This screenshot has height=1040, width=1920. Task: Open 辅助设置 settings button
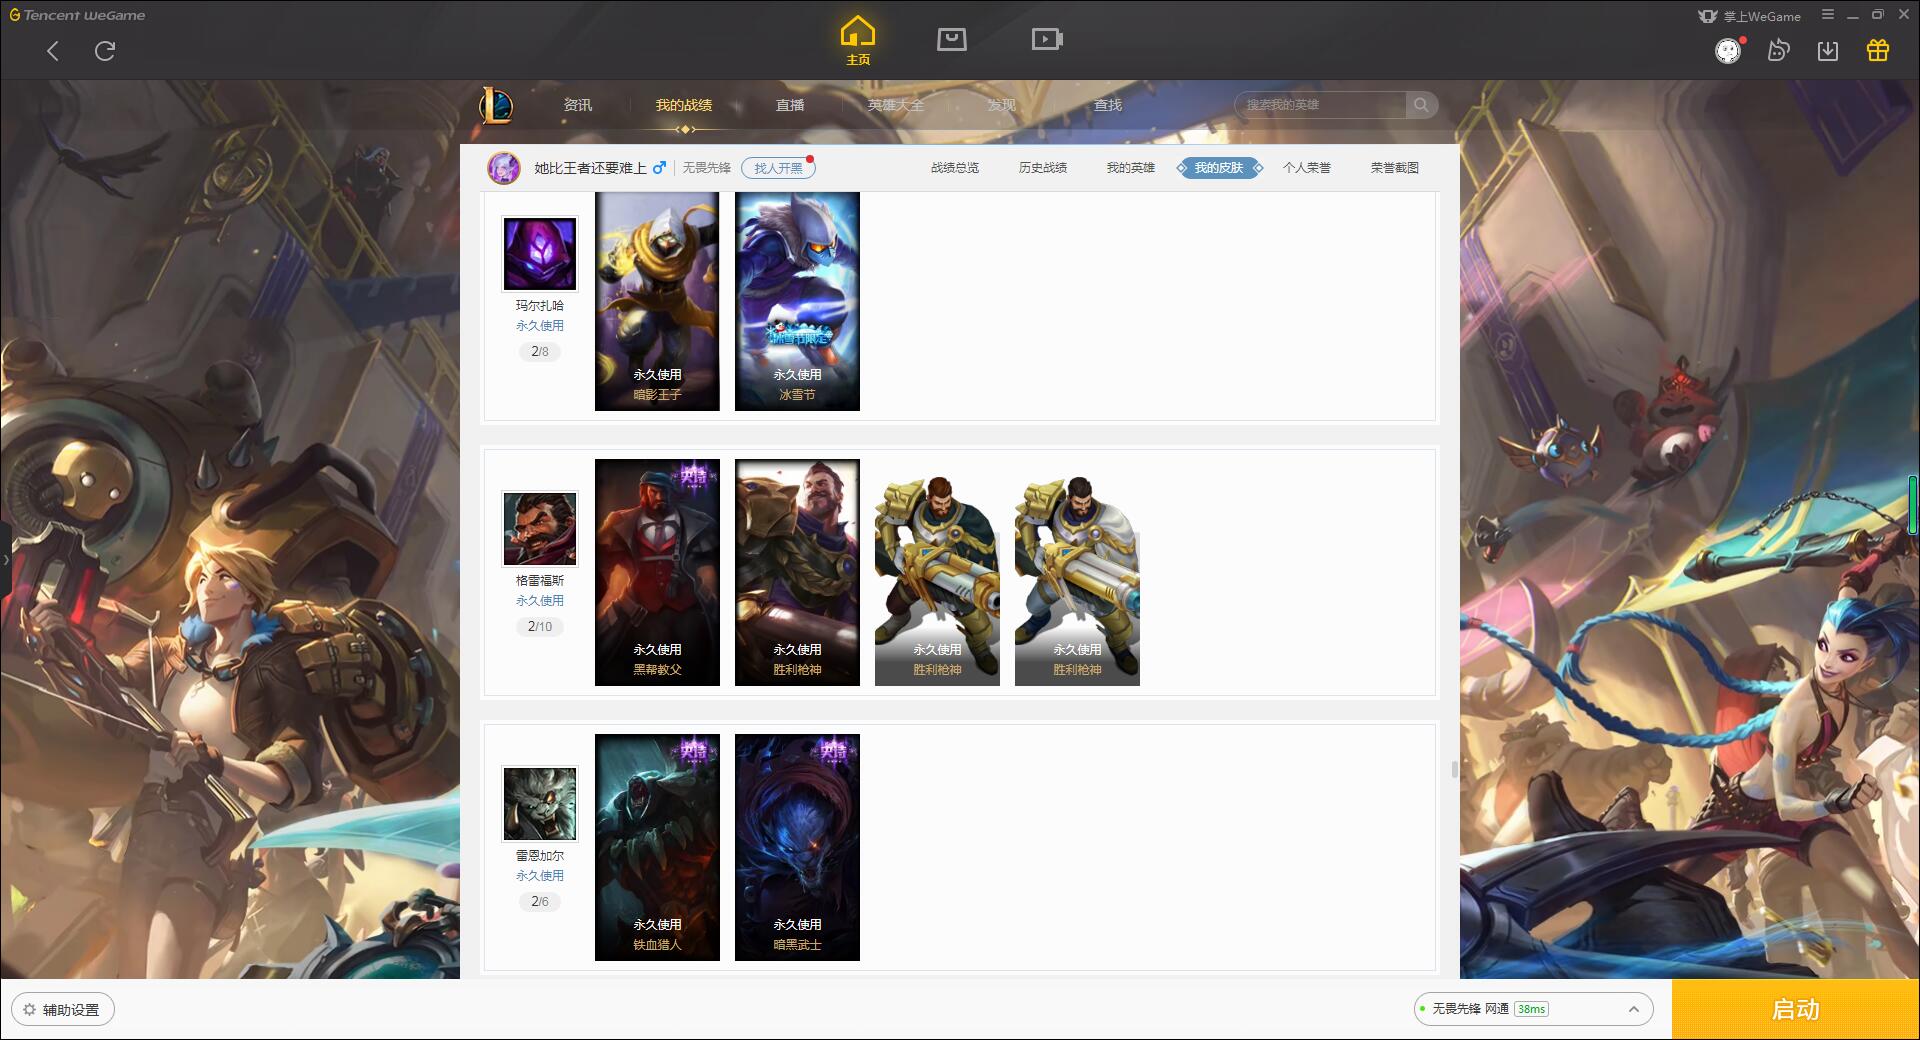click(x=63, y=1010)
